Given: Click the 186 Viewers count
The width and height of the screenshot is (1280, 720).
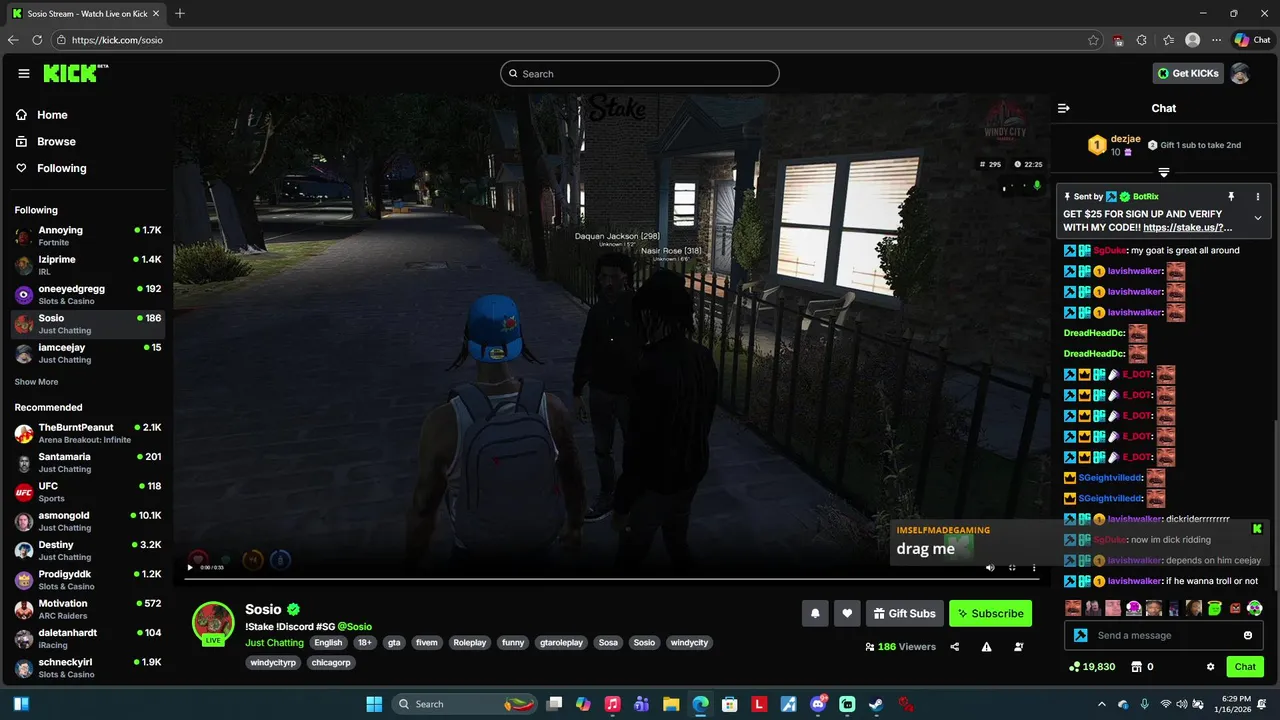Looking at the screenshot, I should [x=901, y=647].
